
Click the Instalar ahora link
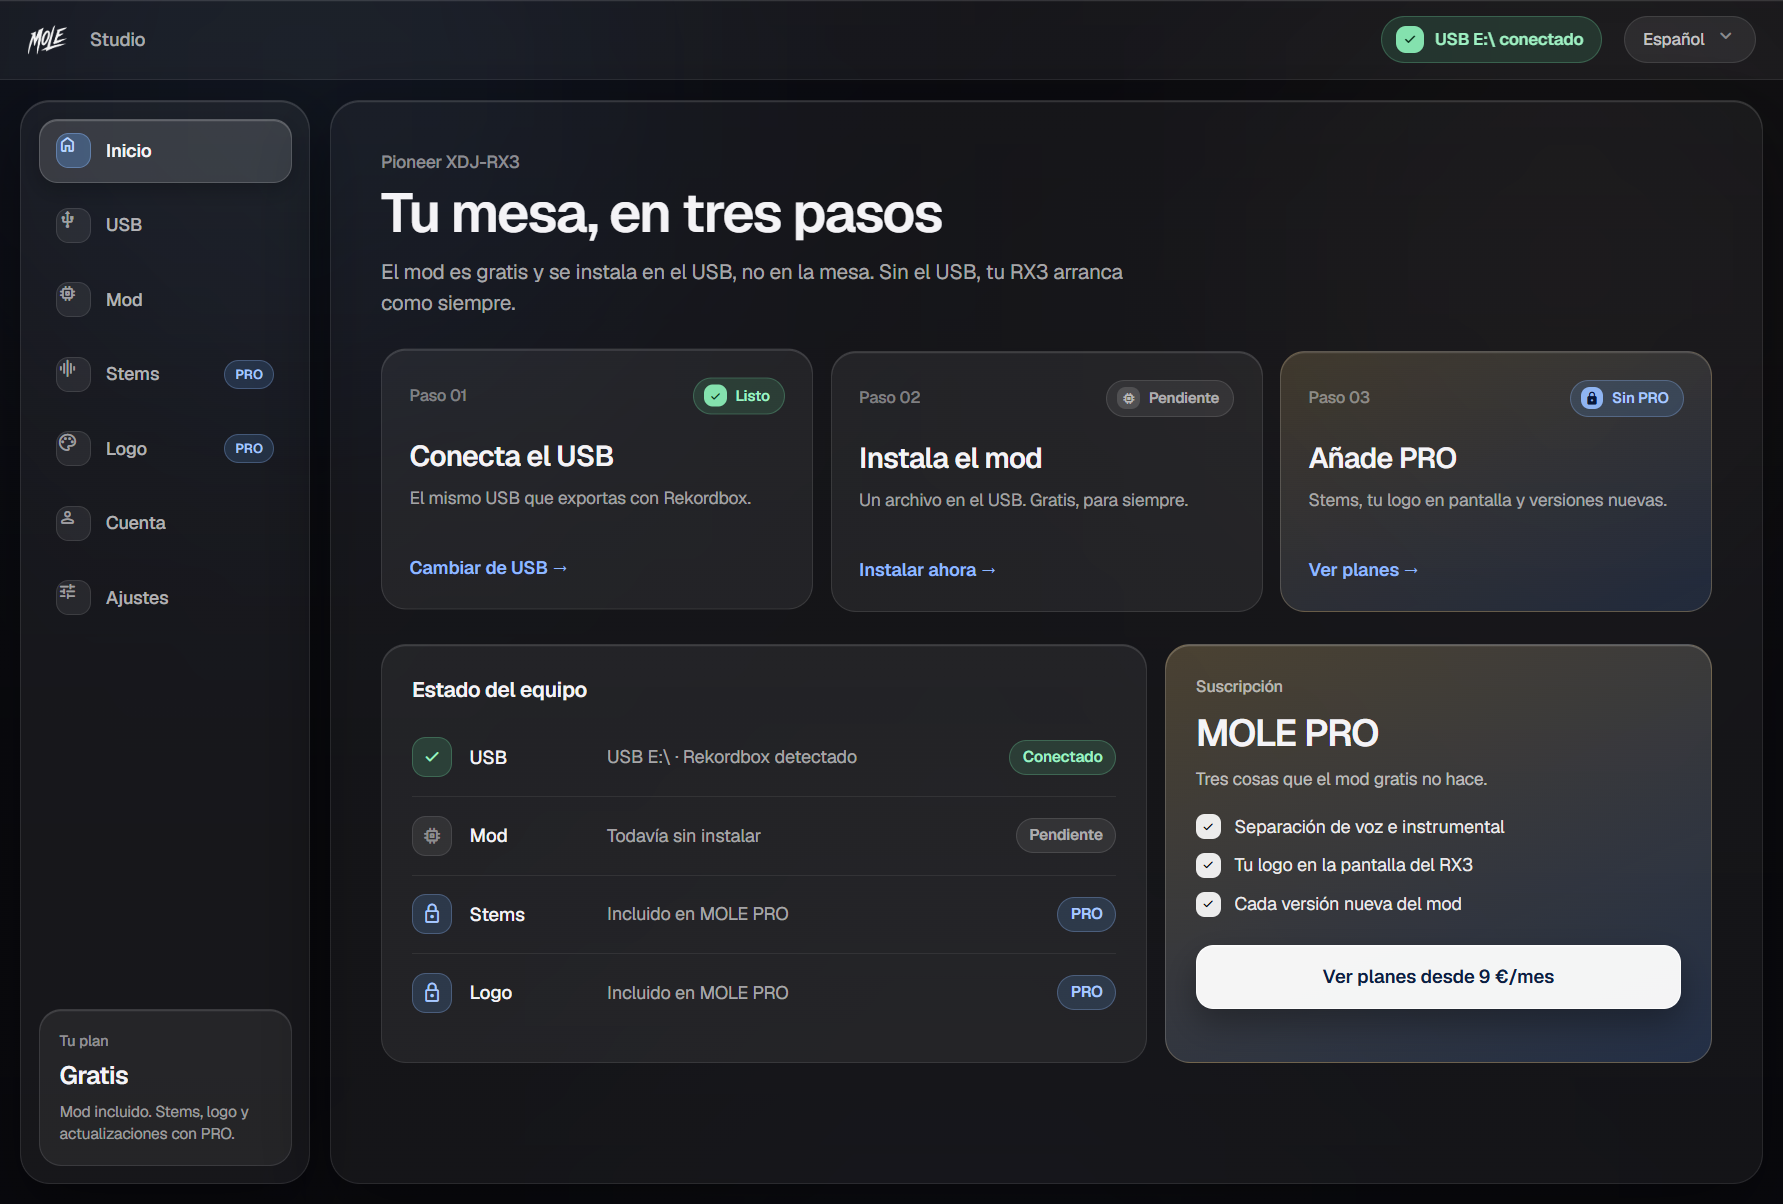[927, 570]
